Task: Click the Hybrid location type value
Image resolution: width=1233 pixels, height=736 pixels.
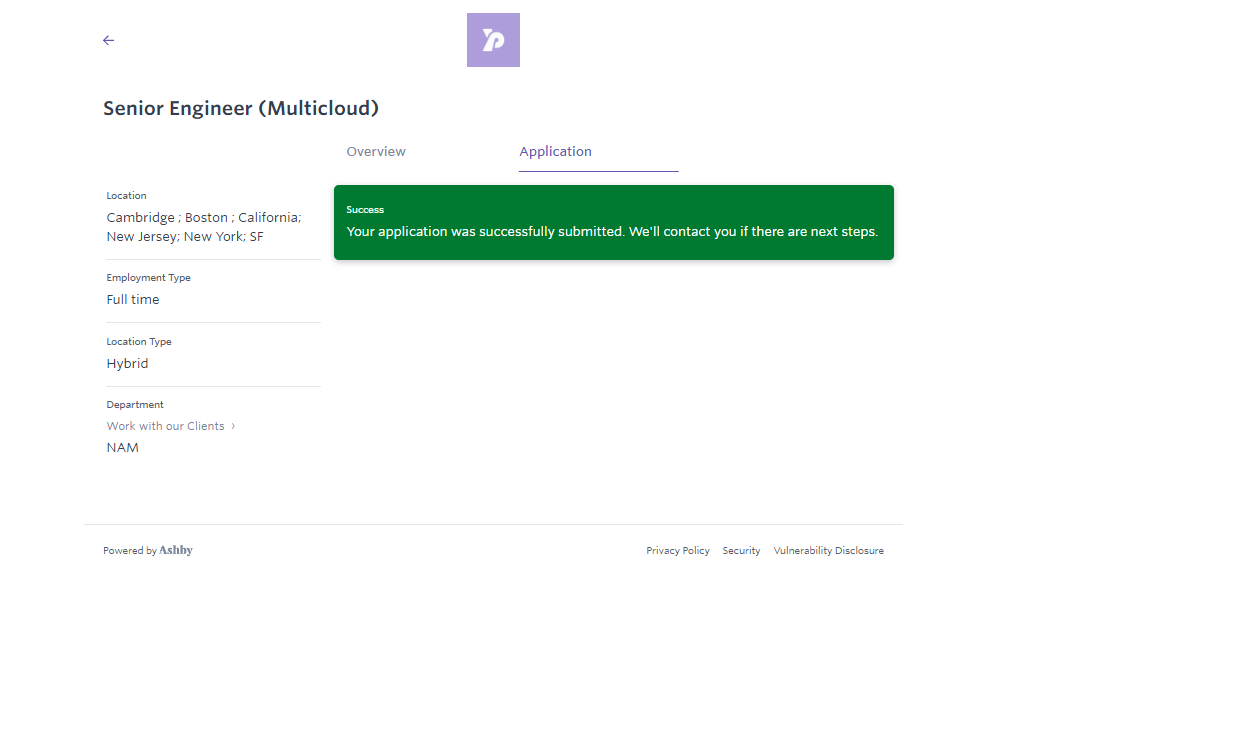Action: [127, 364]
